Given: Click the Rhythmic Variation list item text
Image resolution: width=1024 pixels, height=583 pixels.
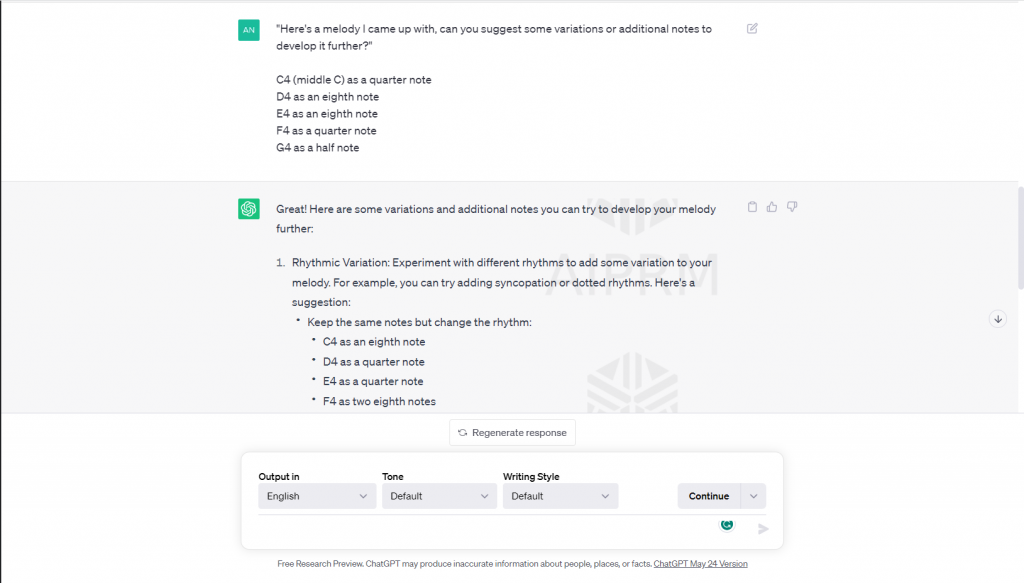Looking at the screenshot, I should tap(500, 272).
